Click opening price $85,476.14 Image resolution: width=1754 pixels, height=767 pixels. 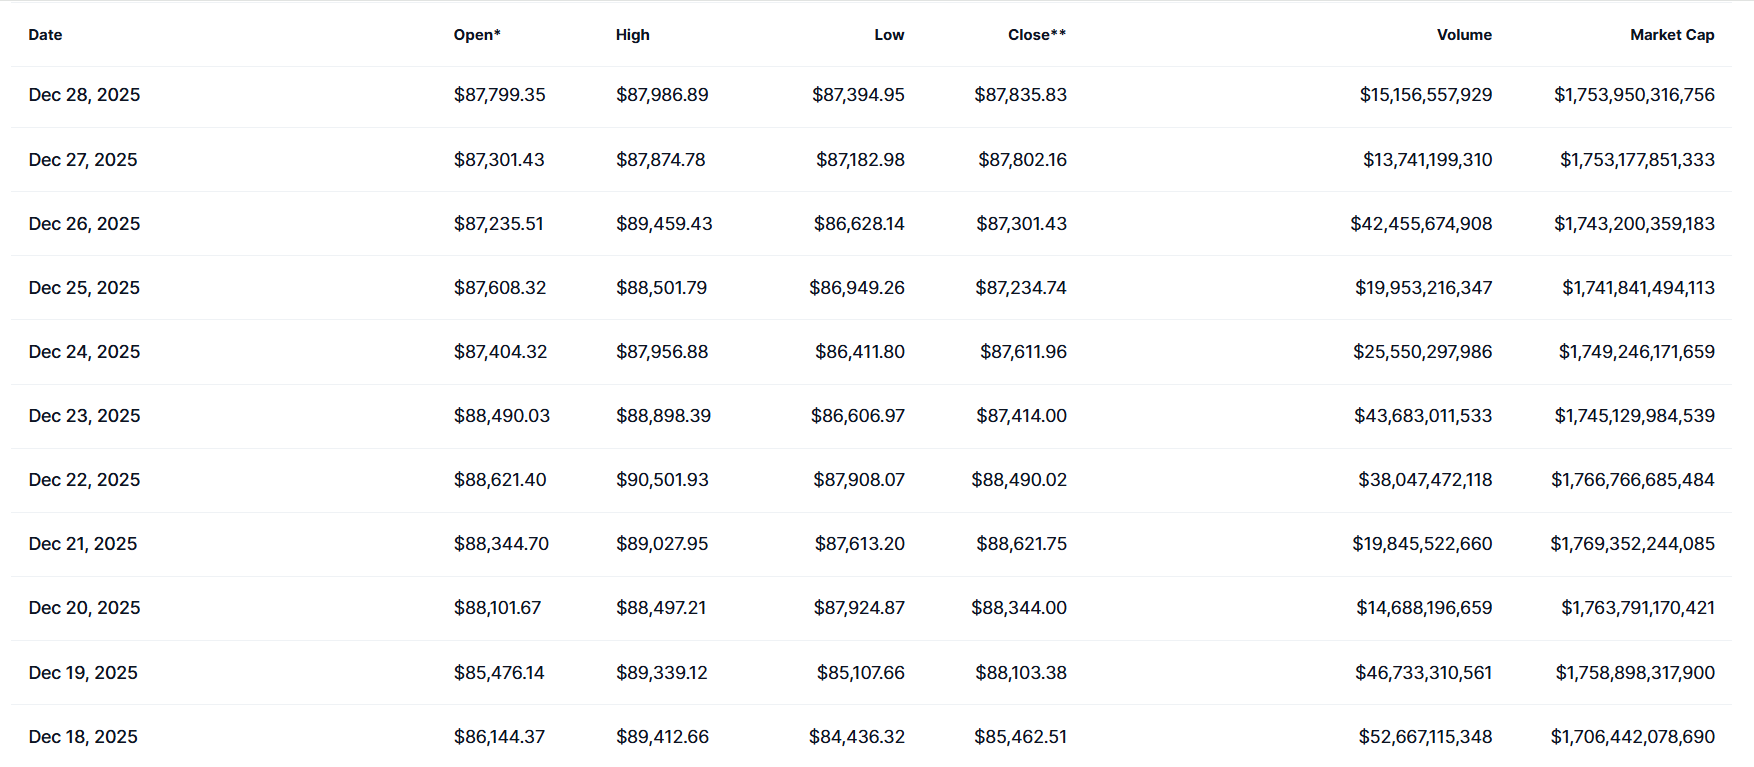click(499, 673)
